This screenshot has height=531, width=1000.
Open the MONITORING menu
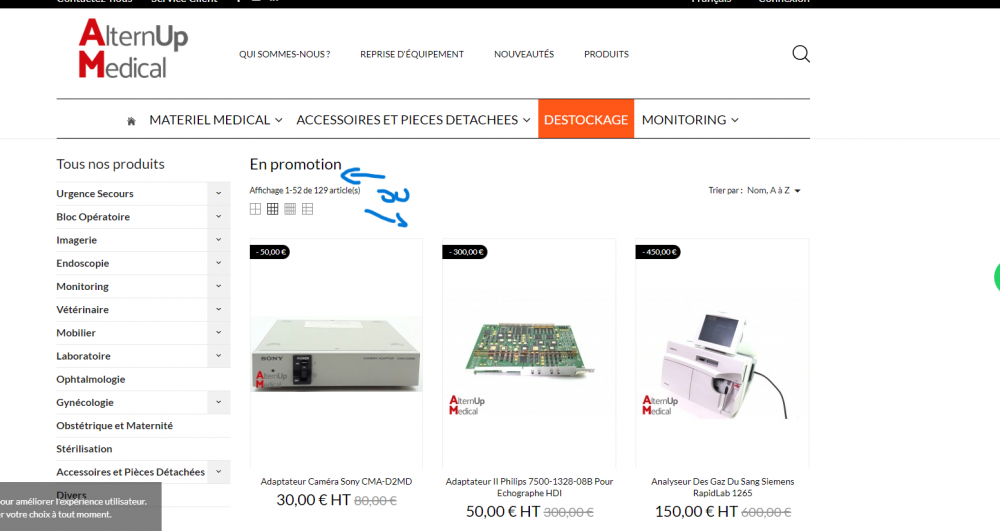690,120
